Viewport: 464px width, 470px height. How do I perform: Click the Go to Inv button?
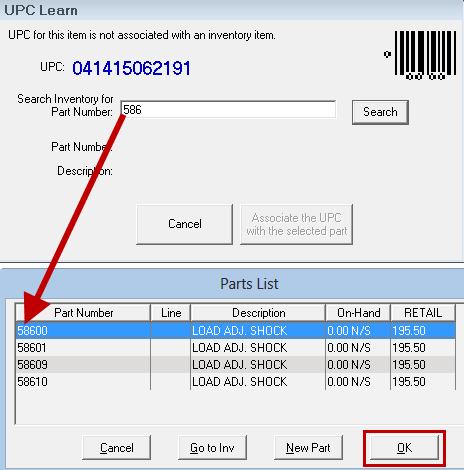212,448
